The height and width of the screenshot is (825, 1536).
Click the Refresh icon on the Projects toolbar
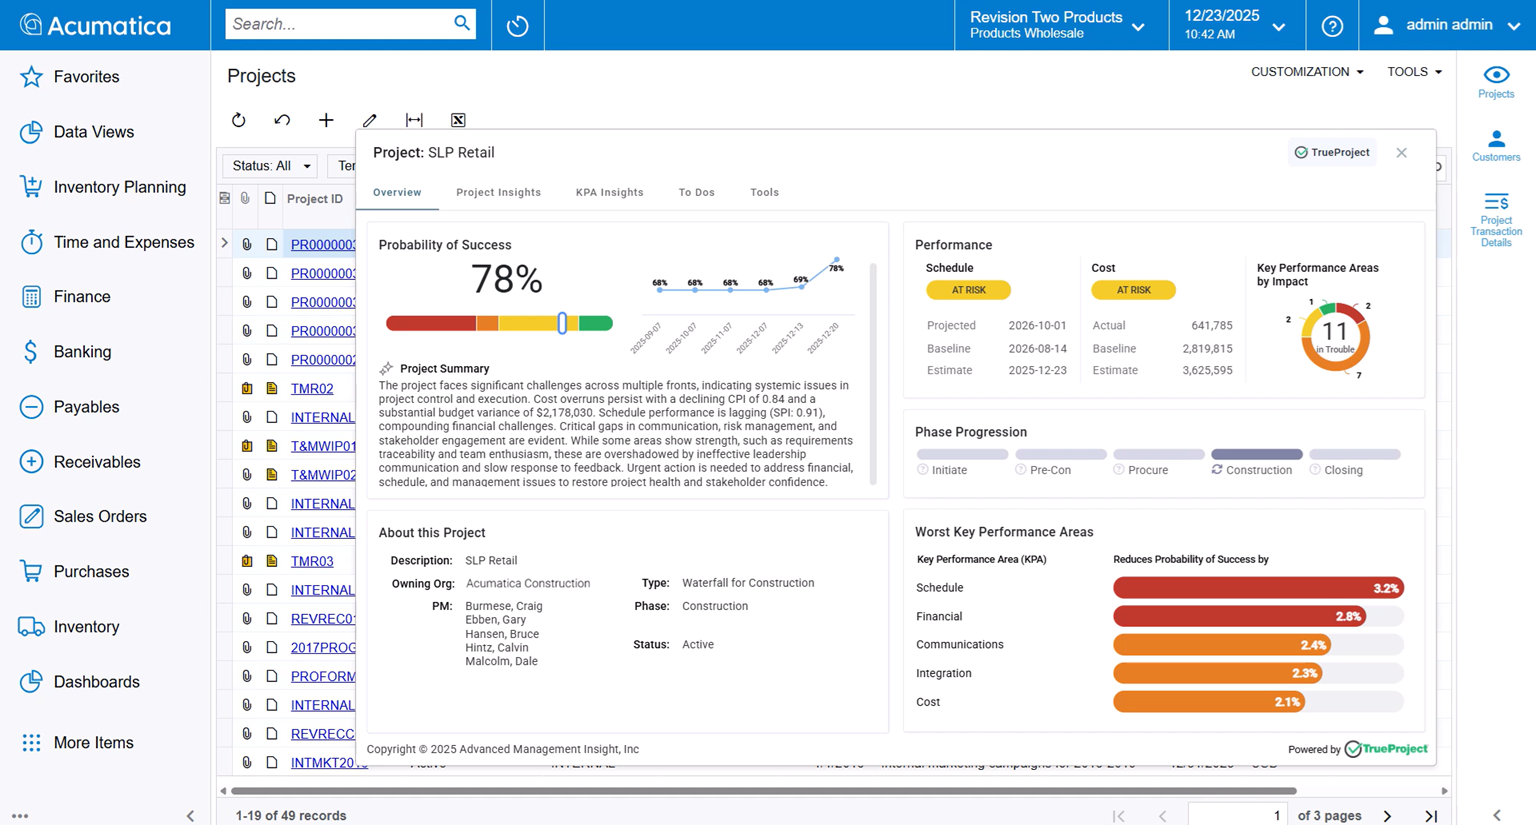[x=238, y=120]
